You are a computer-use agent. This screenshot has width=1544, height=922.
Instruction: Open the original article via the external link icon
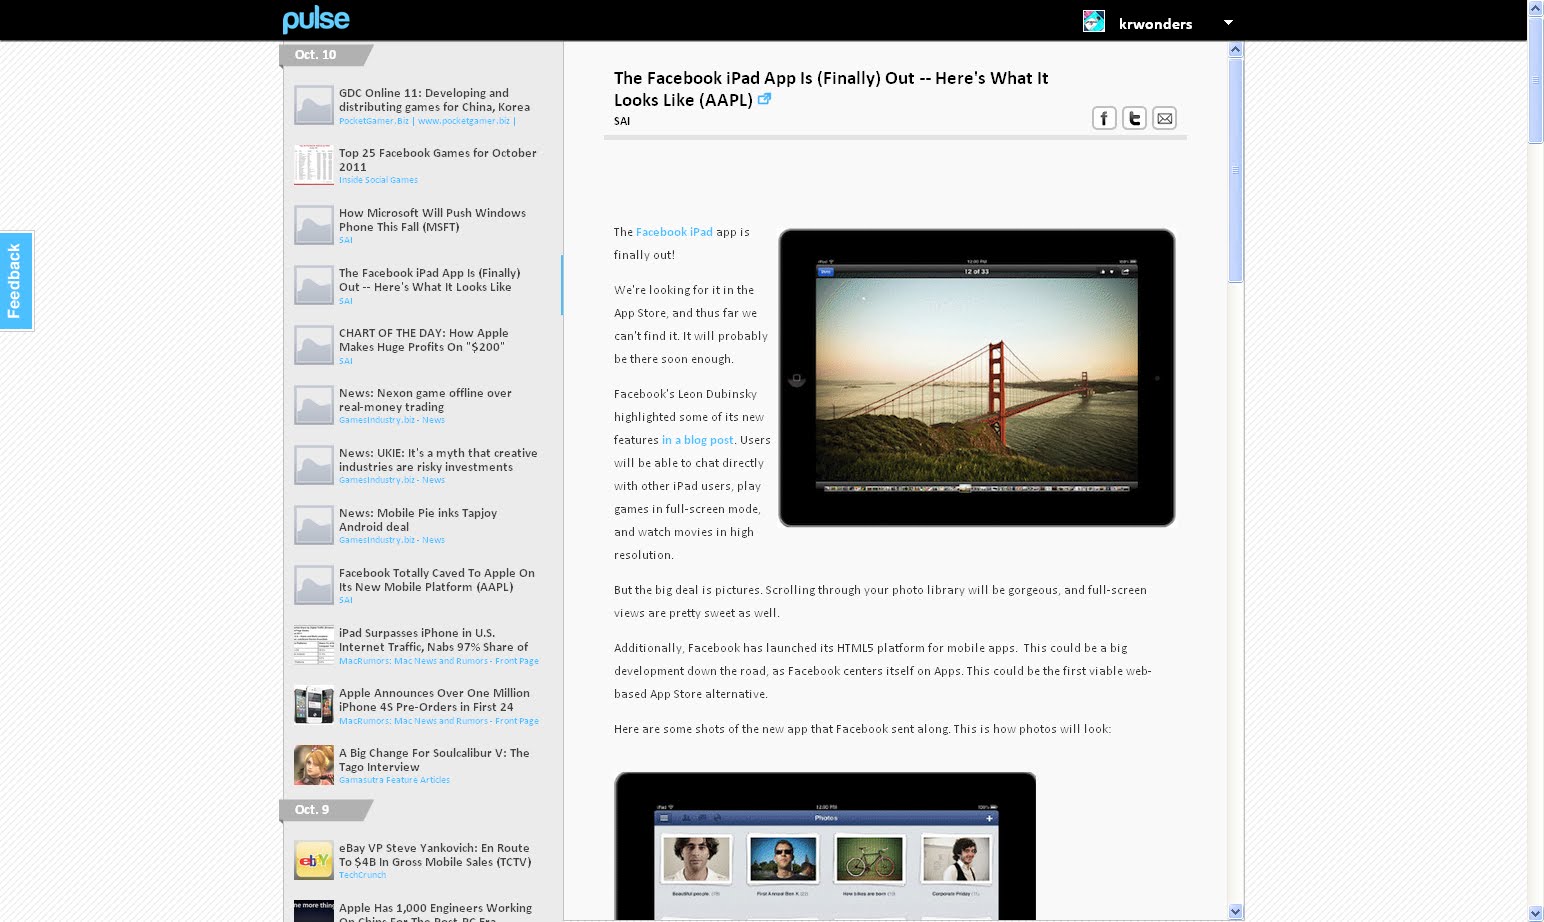click(x=765, y=99)
